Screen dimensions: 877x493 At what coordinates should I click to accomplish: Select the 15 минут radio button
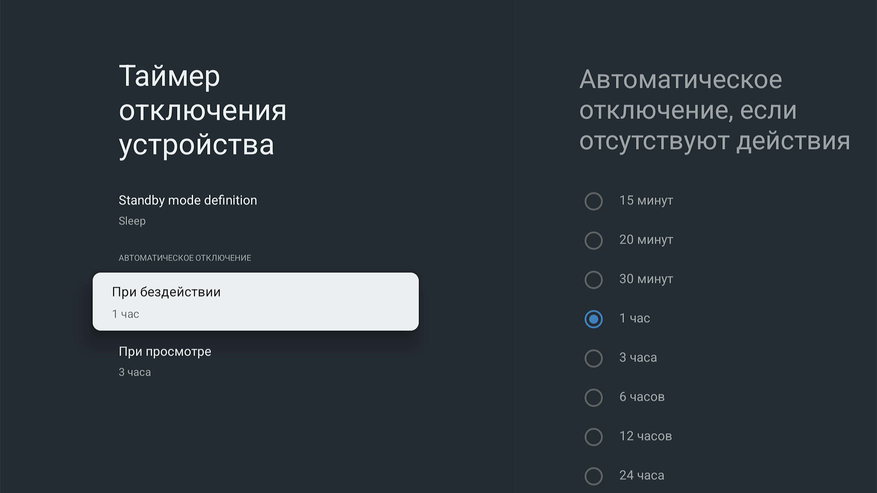click(594, 201)
